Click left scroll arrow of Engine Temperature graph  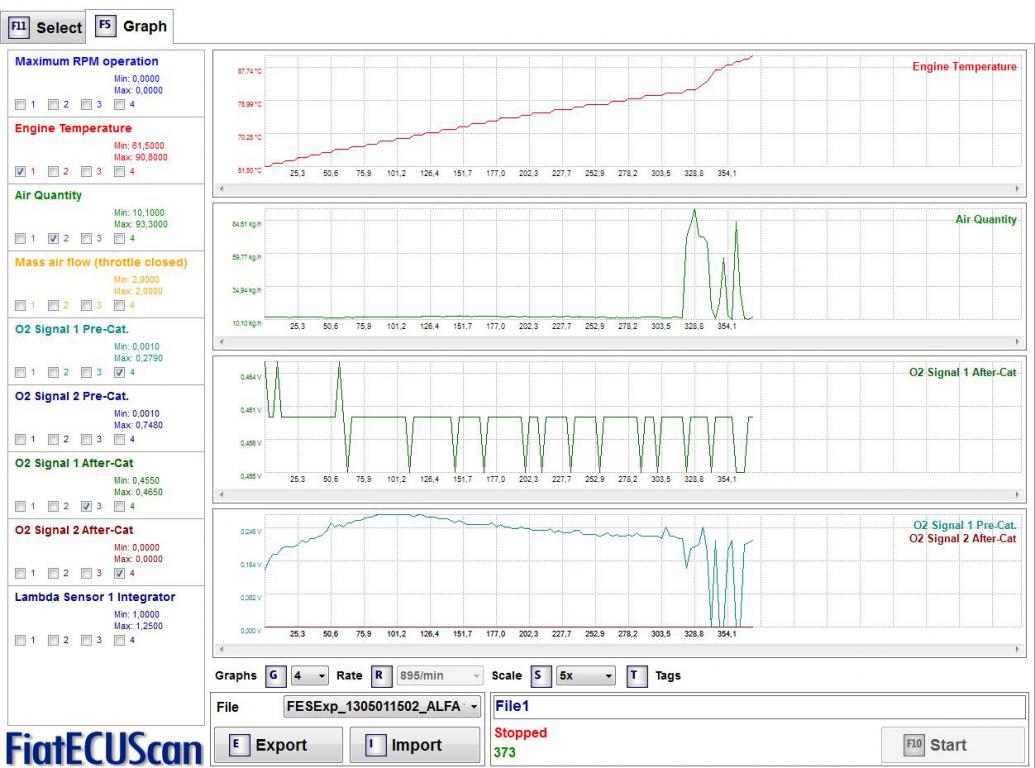tap(221, 189)
